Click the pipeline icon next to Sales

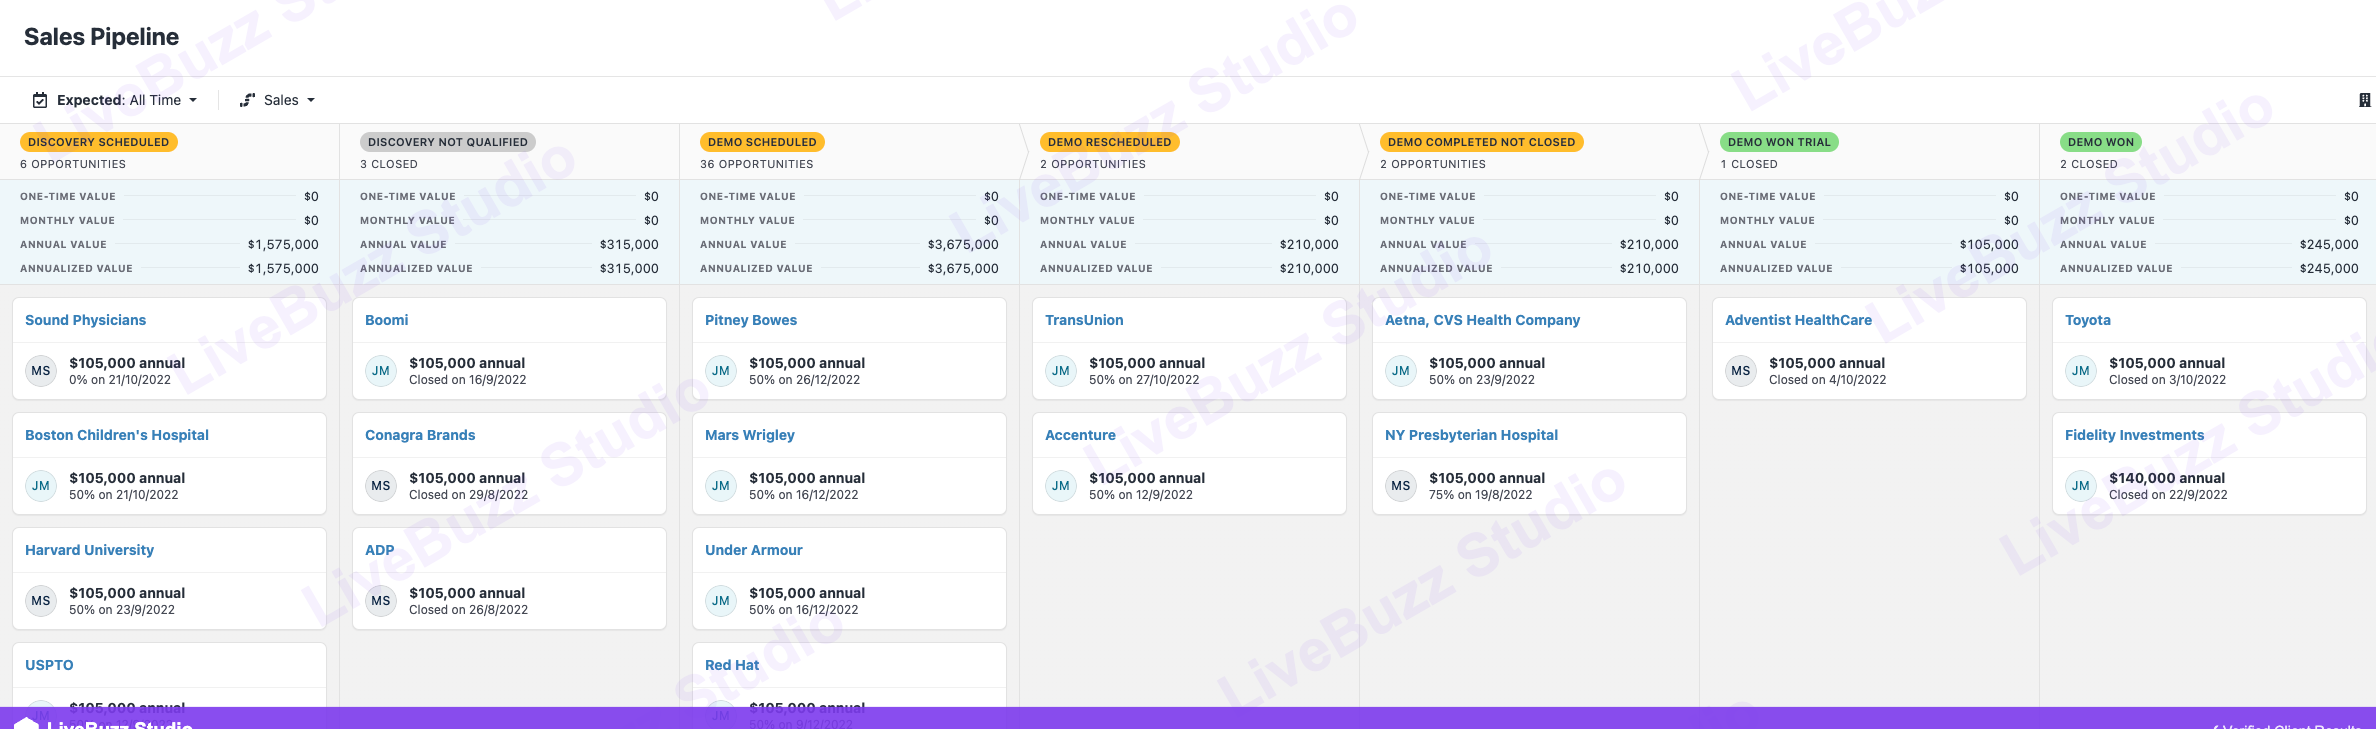(x=248, y=100)
